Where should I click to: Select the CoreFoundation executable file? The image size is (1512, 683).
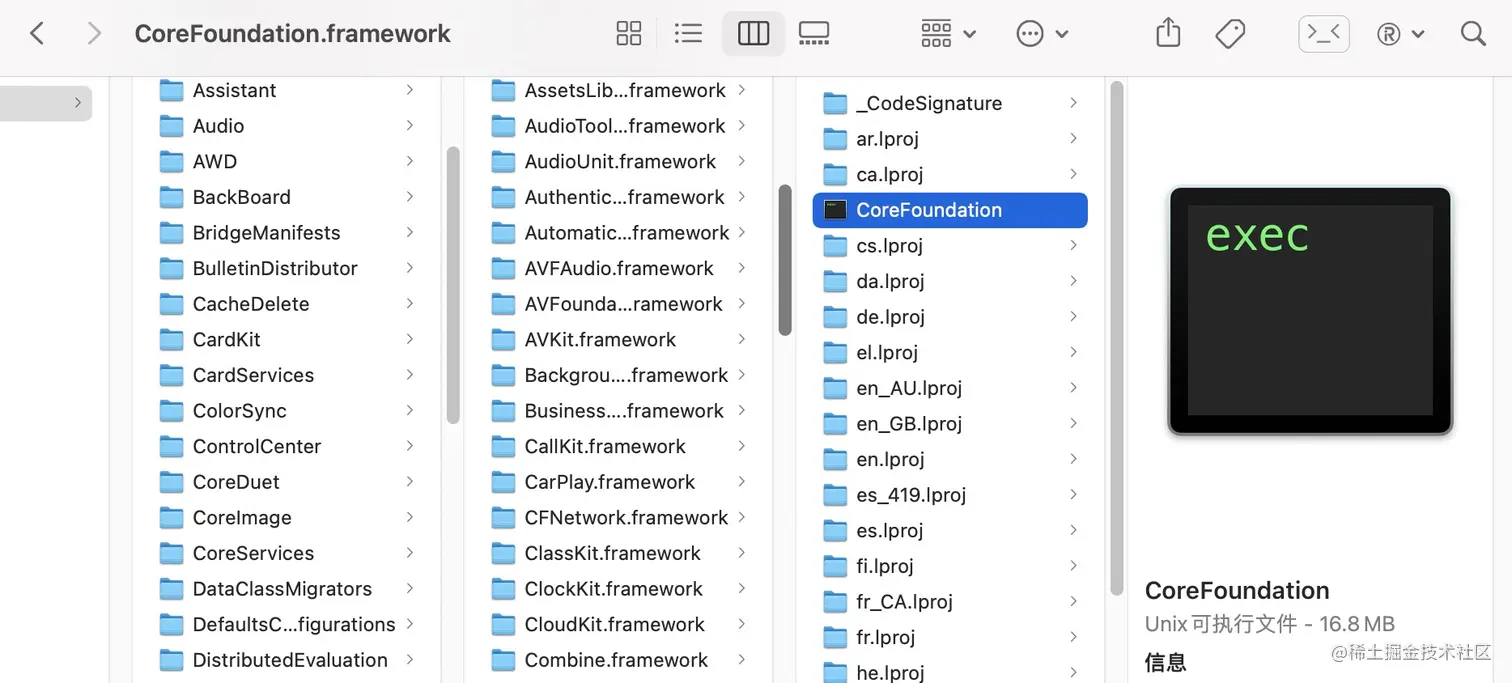pyautogui.click(x=950, y=210)
